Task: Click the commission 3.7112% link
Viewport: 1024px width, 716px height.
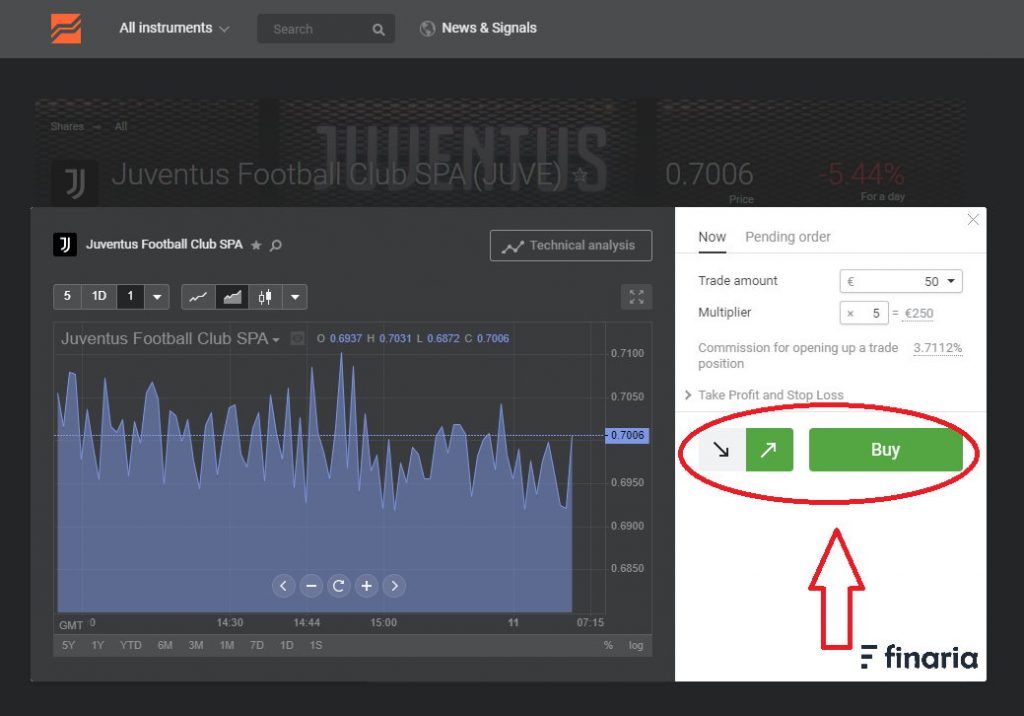Action: (937, 348)
